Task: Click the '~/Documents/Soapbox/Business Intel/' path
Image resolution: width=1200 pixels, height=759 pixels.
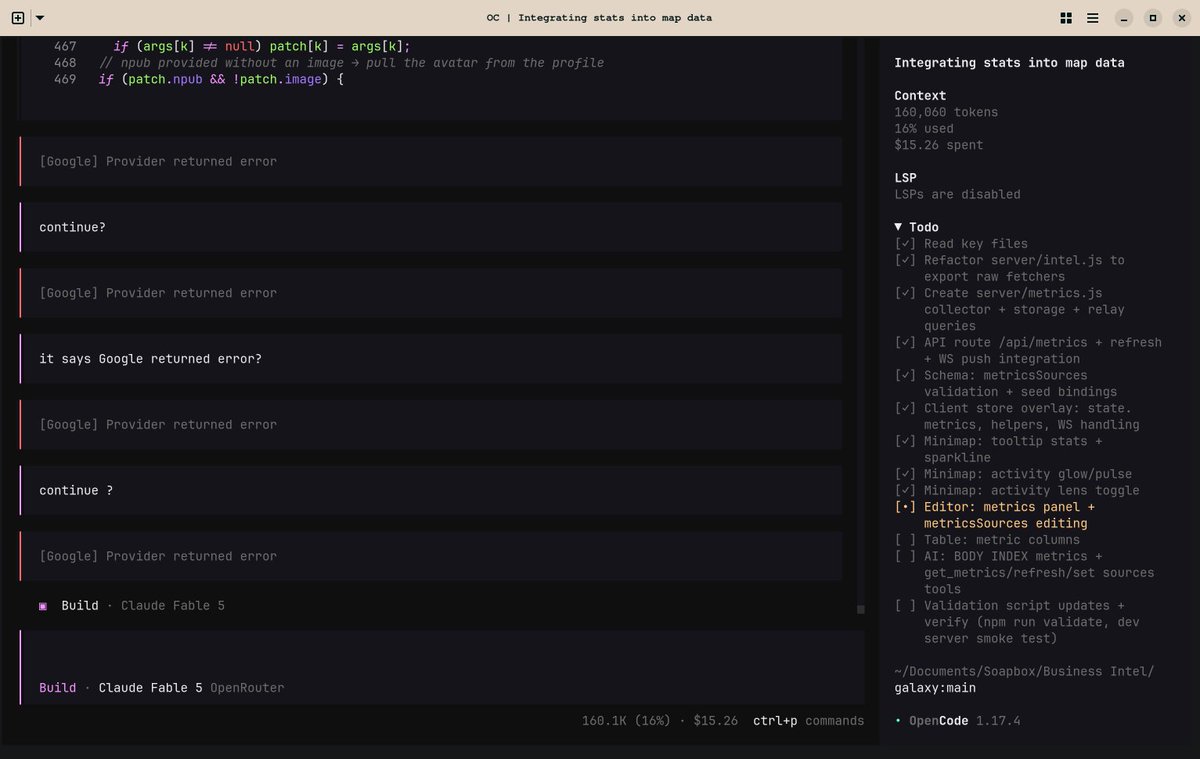Action: click(1024, 671)
